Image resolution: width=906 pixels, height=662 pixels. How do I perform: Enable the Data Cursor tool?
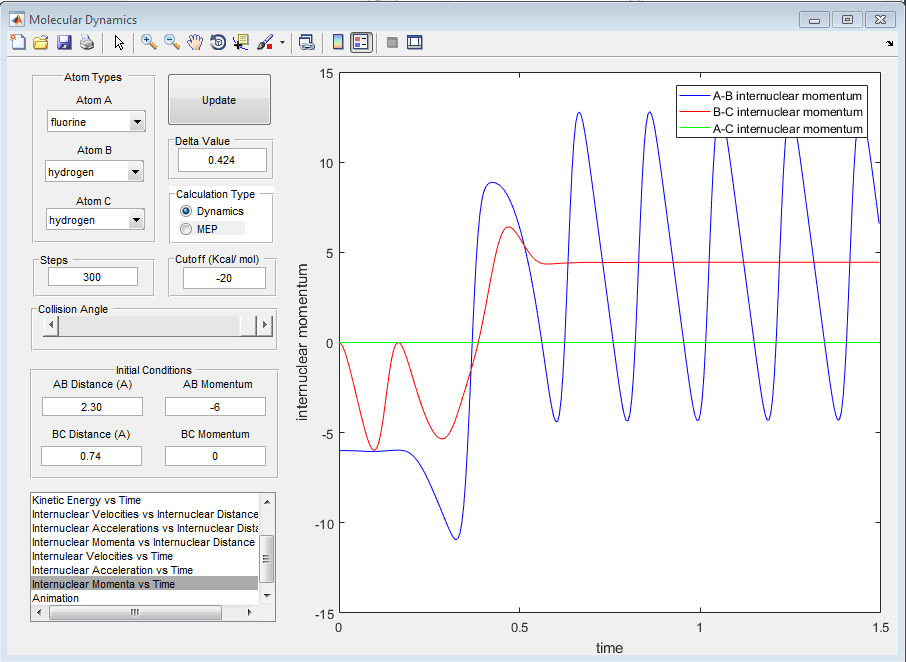pos(240,42)
